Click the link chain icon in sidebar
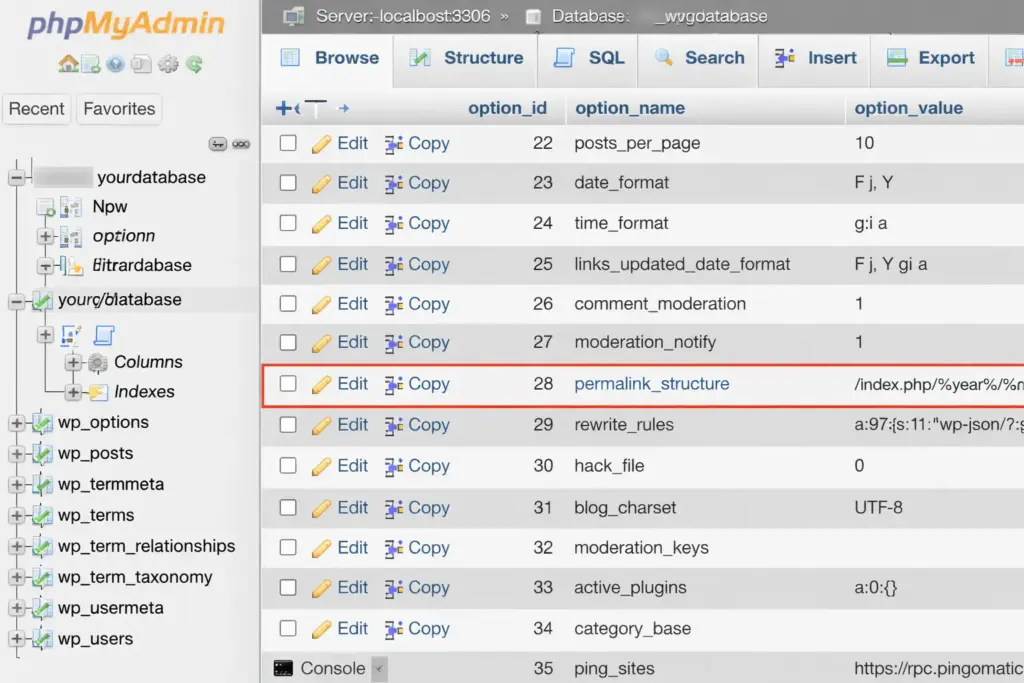This screenshot has width=1024, height=683. [x=241, y=144]
